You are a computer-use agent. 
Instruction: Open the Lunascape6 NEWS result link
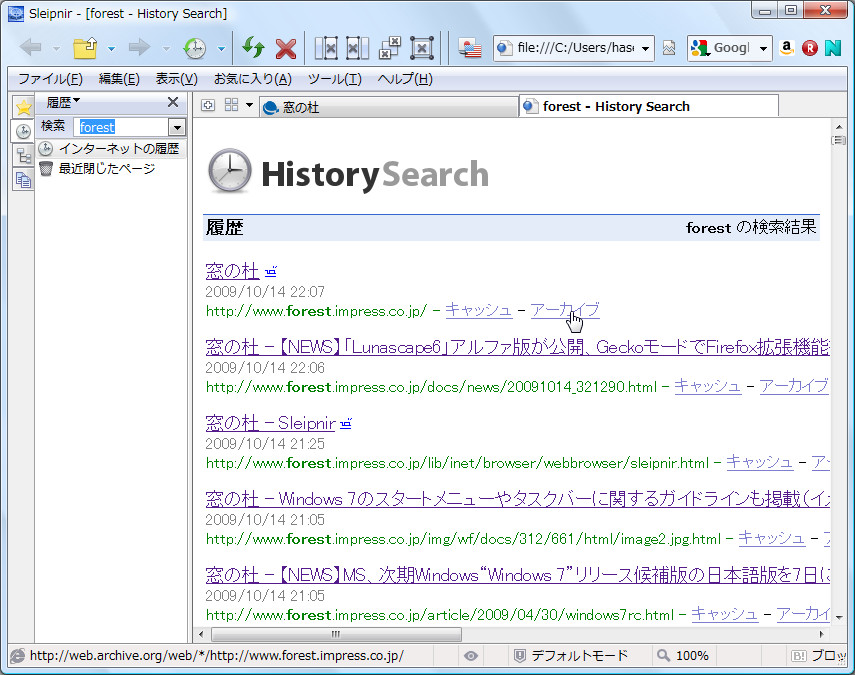point(517,347)
